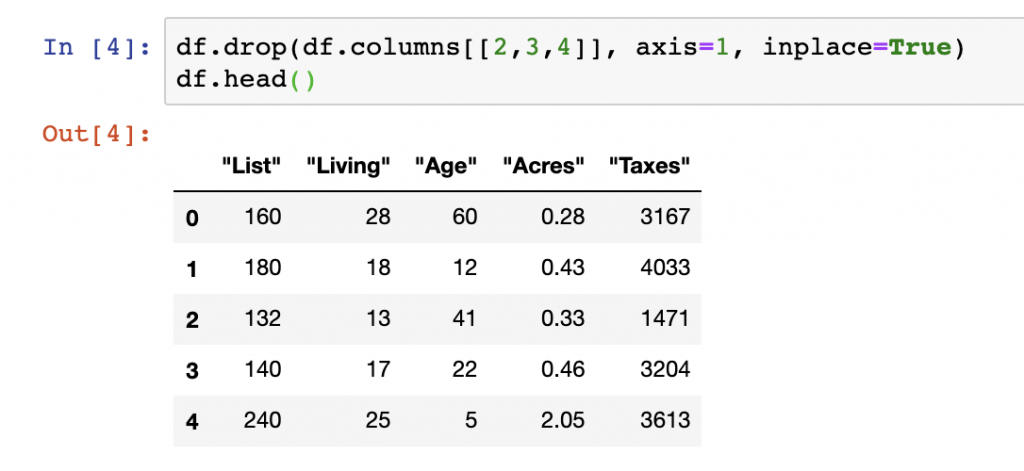Screen dimensions: 1024x471
Task: Click Age value 12
Action: coord(465,267)
